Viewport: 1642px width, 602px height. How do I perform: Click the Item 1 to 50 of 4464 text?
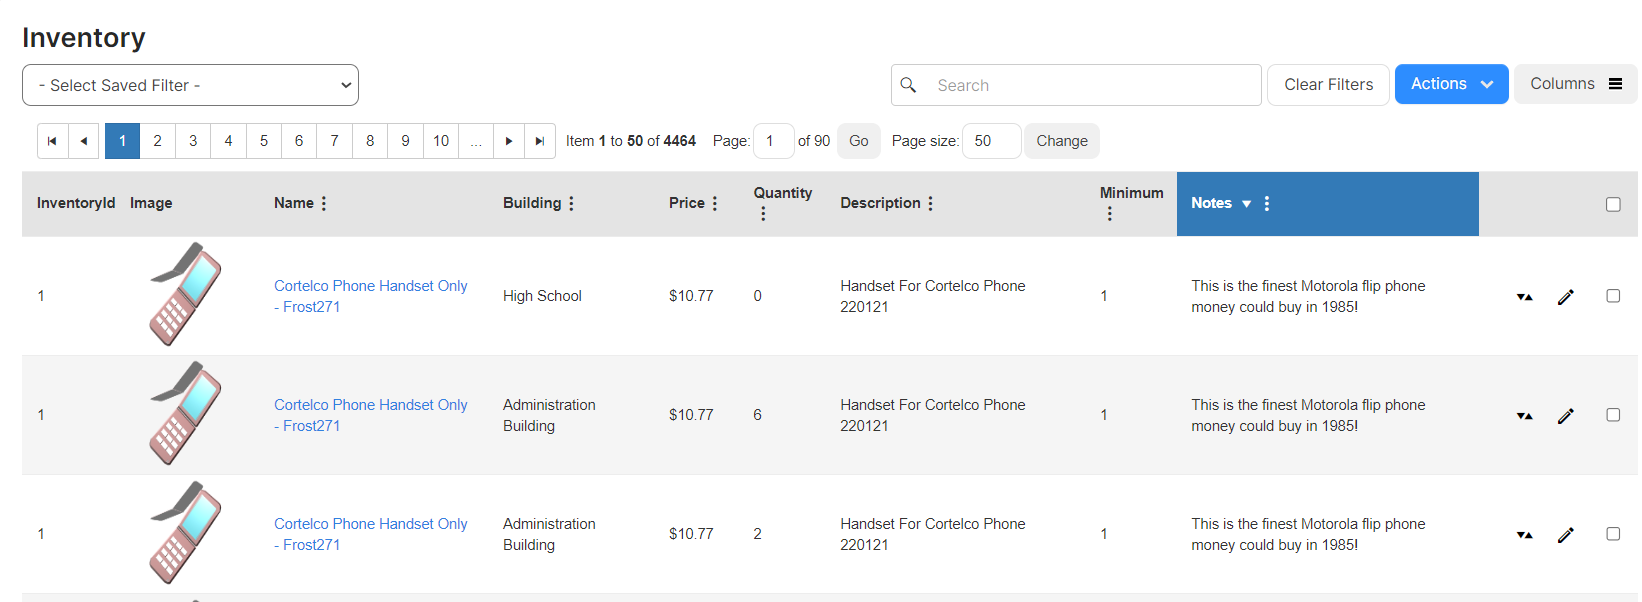(x=631, y=141)
